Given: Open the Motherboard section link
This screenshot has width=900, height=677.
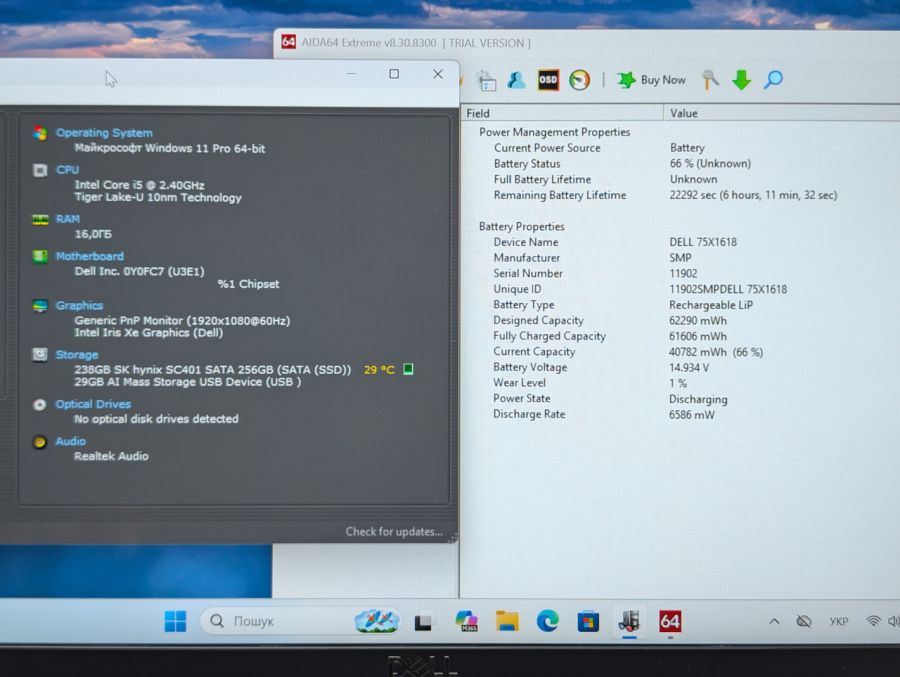Looking at the screenshot, I should pyautogui.click(x=90, y=256).
